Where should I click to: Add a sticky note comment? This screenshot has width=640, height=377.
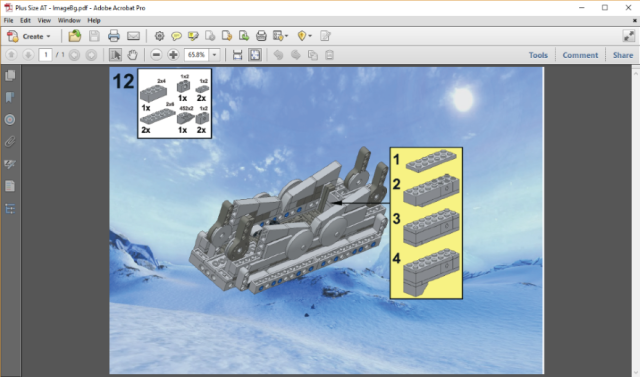pos(176,36)
